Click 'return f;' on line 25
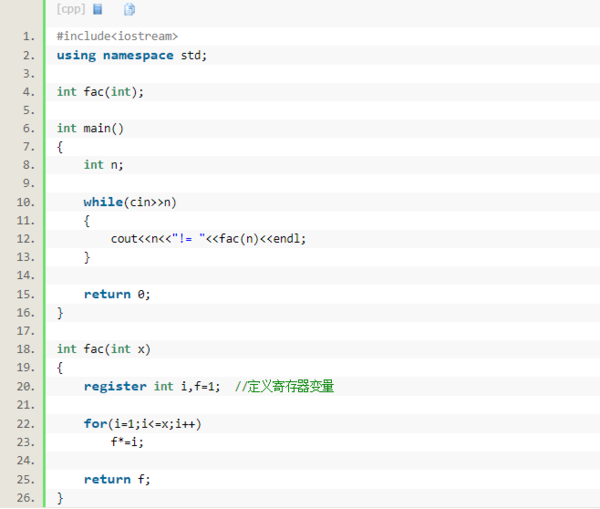The image size is (600, 509). (x=117, y=479)
